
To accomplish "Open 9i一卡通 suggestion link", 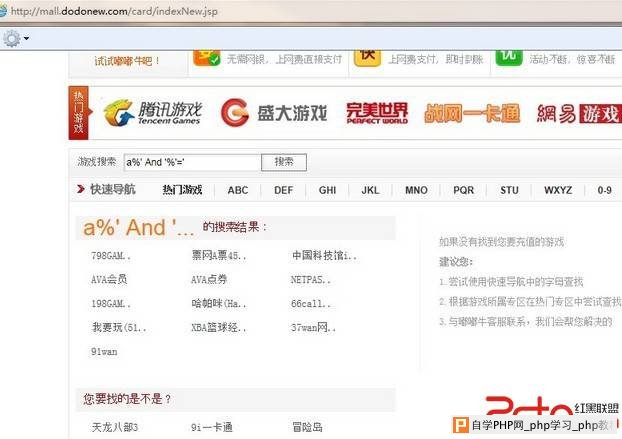I will tap(211, 427).
